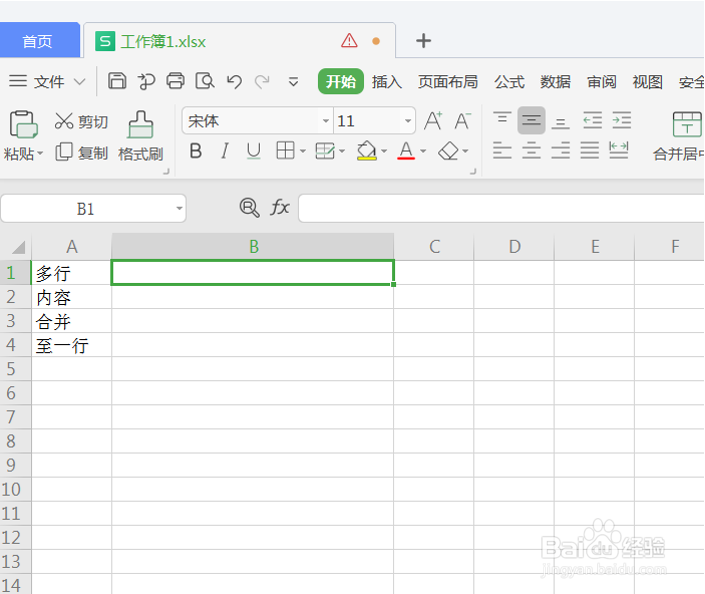
Task: Toggle Underline formatting
Action: tap(254, 151)
